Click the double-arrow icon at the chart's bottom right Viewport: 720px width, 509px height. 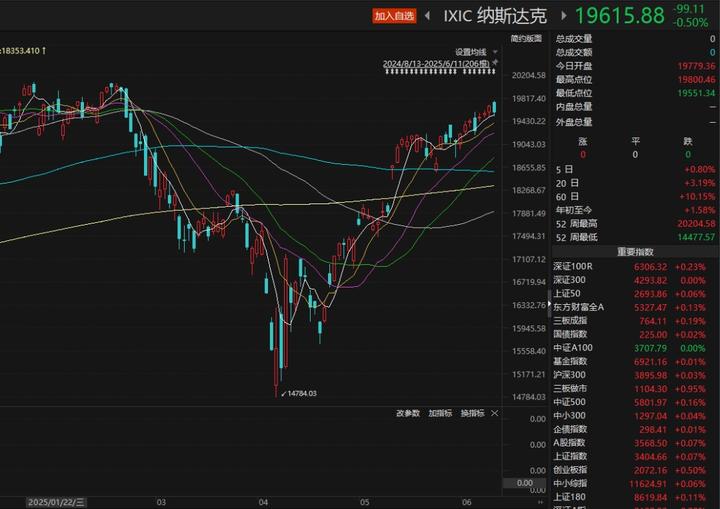[540, 502]
